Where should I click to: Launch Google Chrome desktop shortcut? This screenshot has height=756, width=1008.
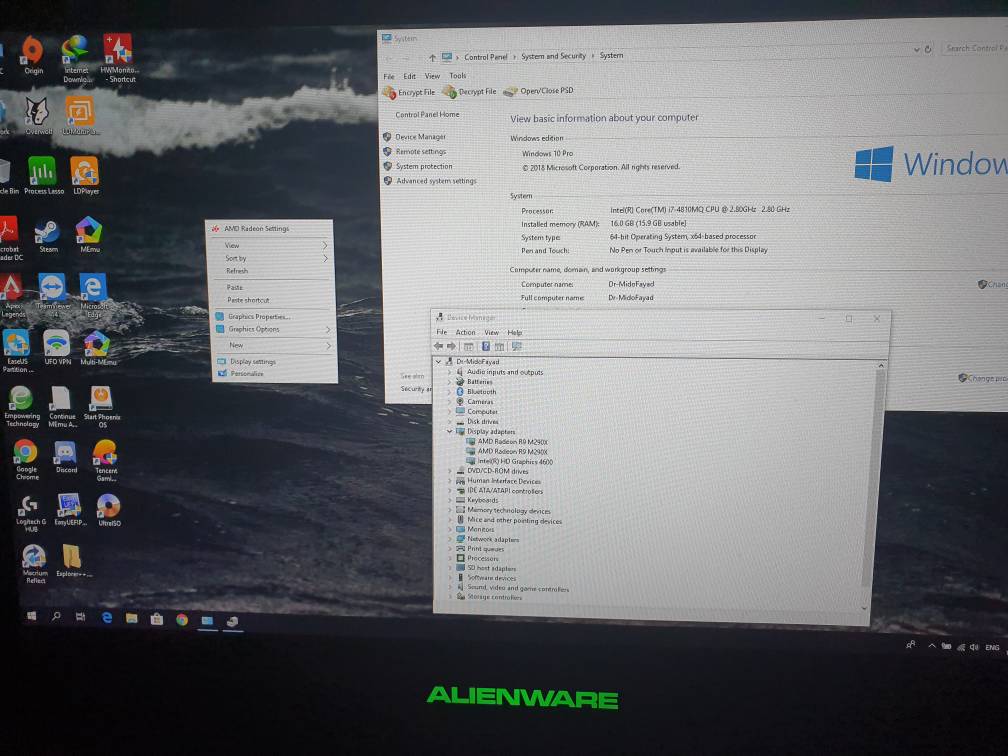pos(26,459)
